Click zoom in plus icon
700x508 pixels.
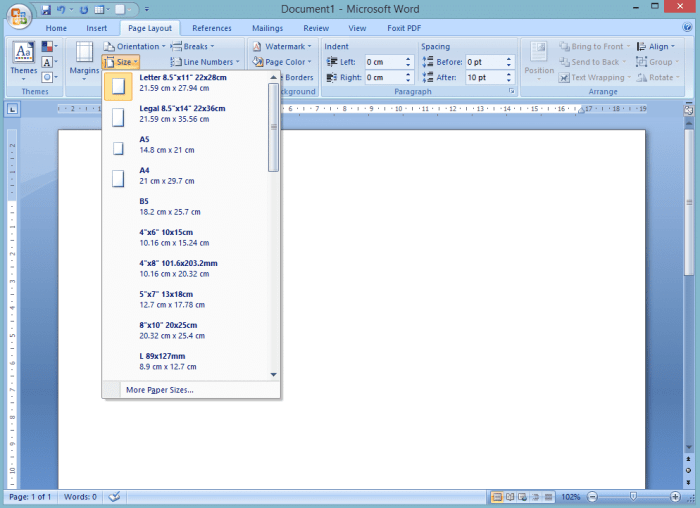click(675, 496)
